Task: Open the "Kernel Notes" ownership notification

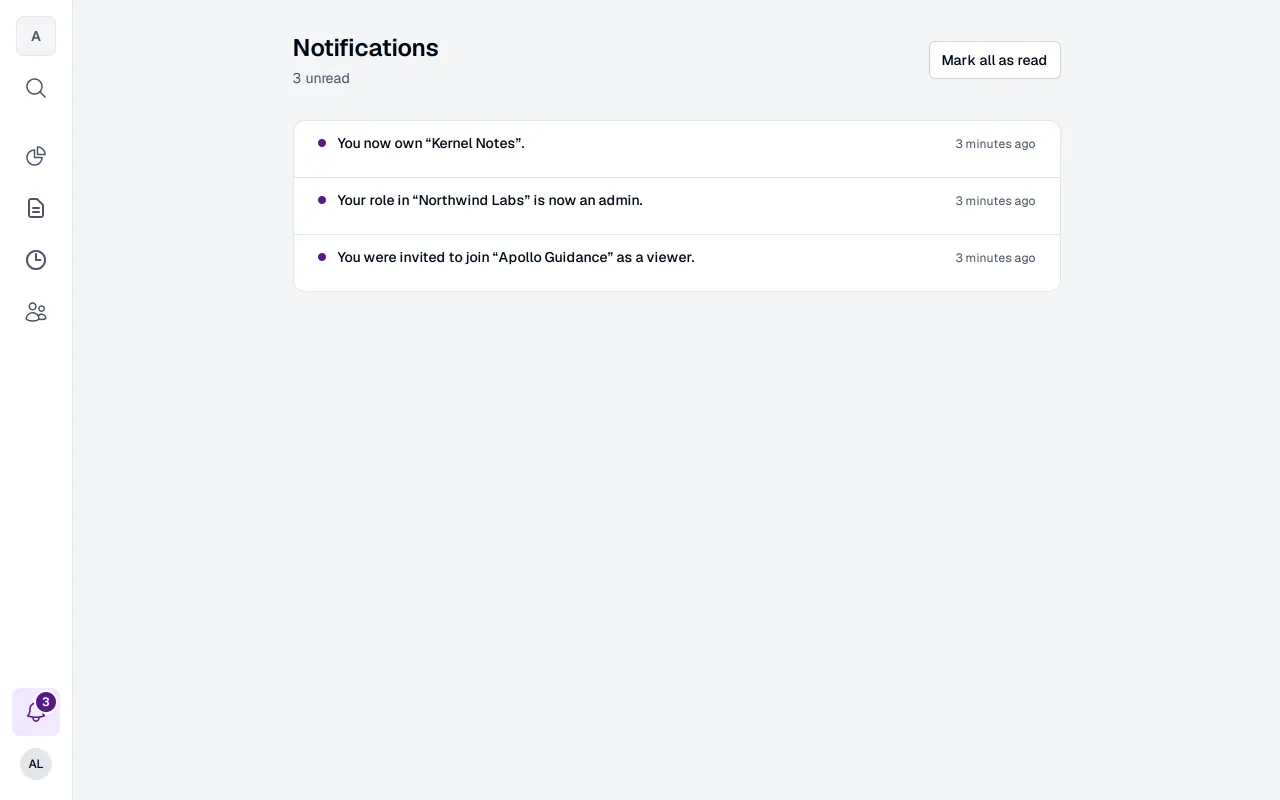Action: [x=677, y=149]
